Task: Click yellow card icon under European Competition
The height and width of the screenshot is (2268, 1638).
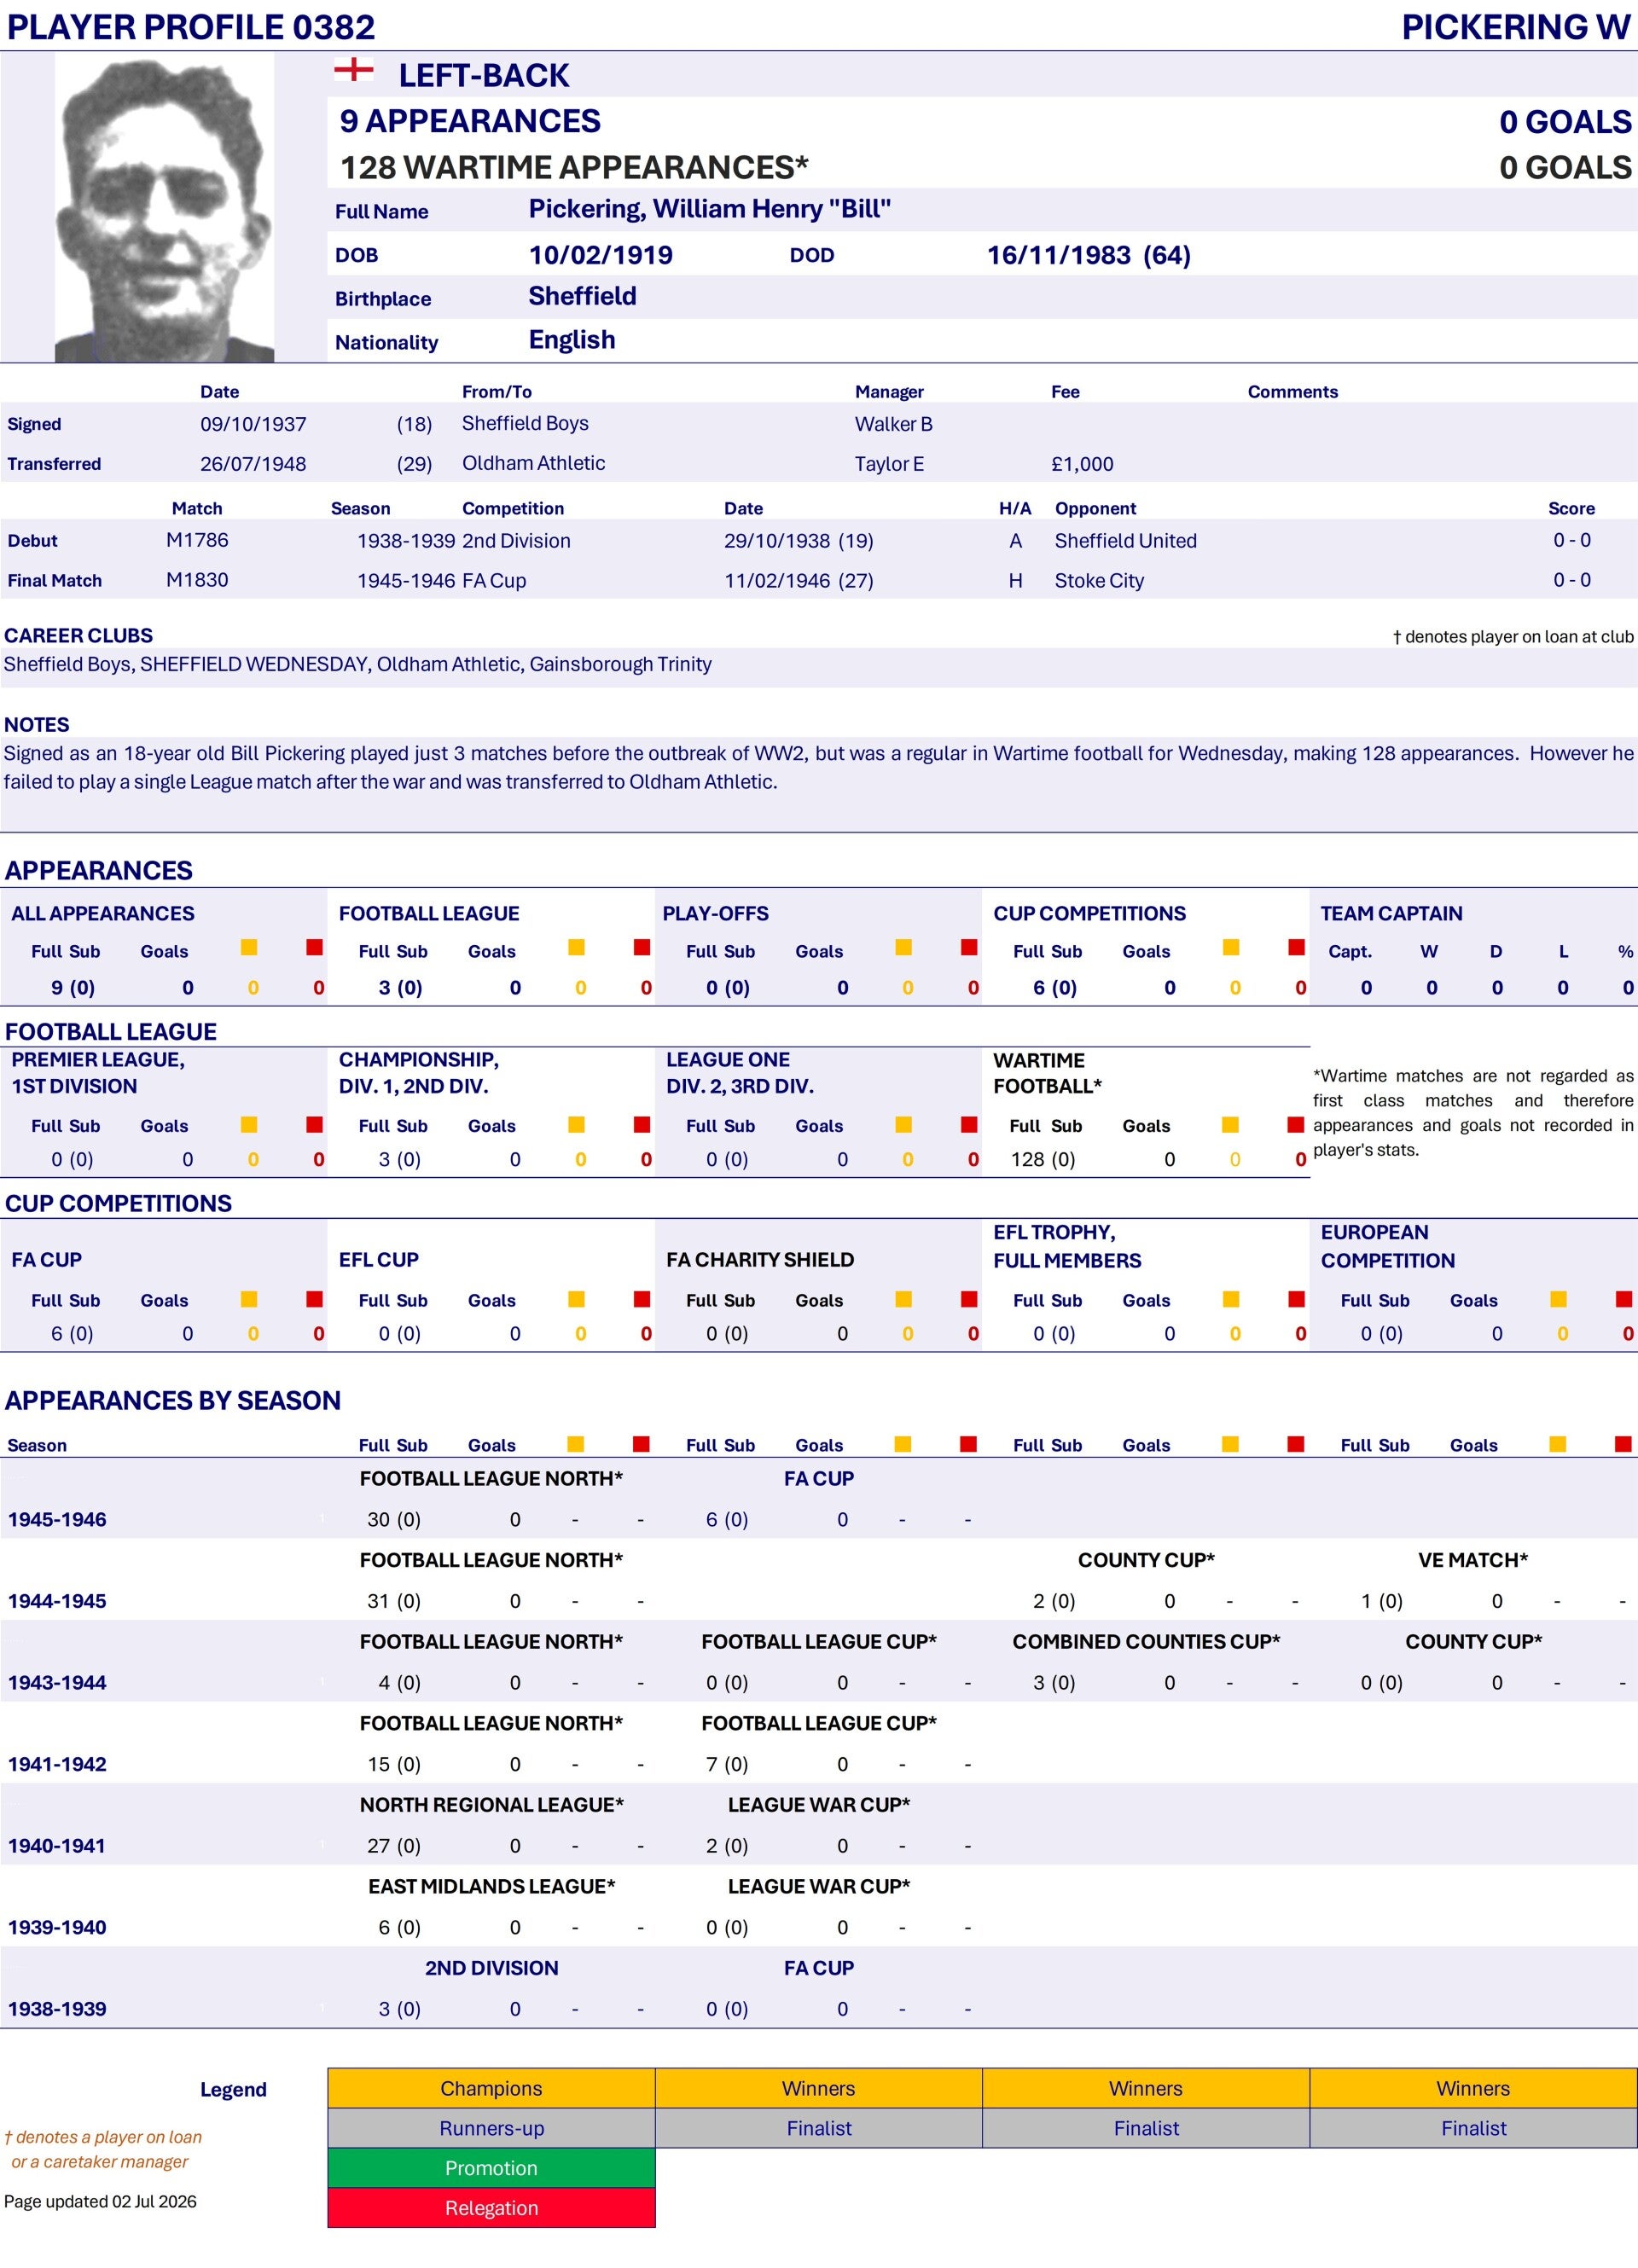Action: [1558, 1299]
